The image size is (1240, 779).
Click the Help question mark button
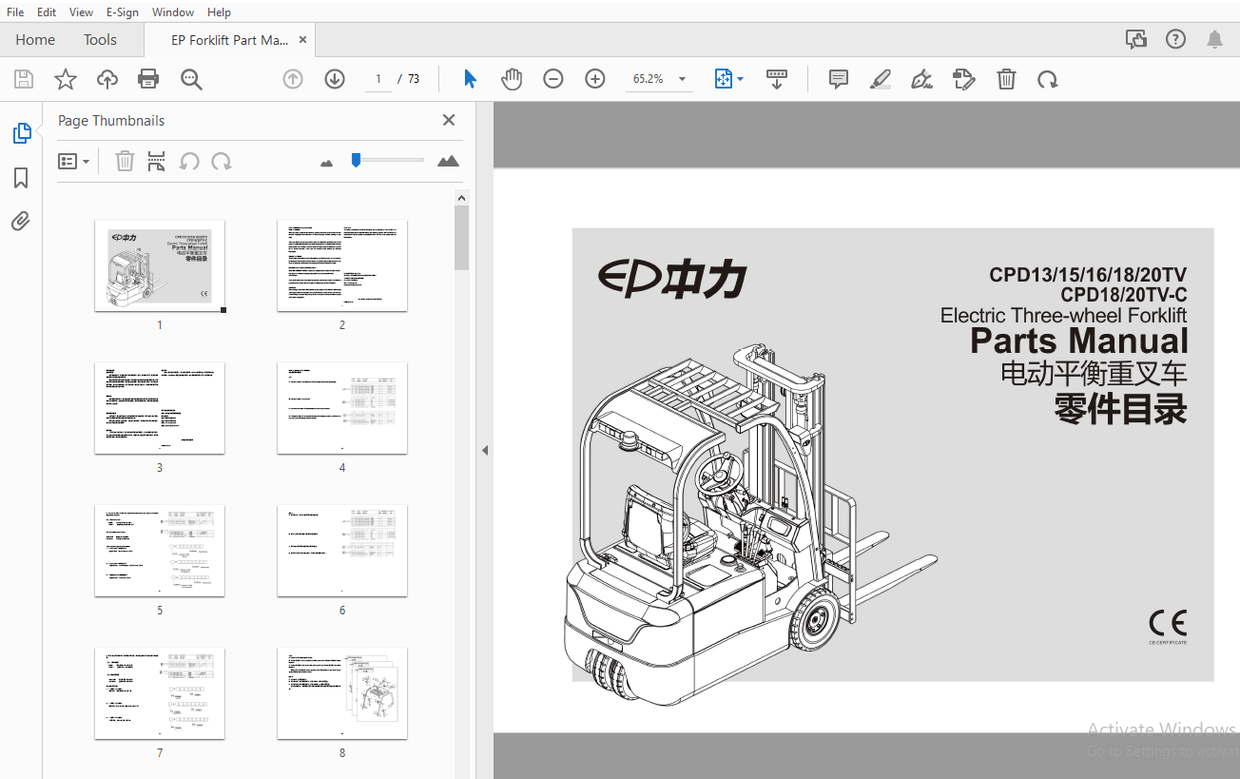tap(1175, 39)
